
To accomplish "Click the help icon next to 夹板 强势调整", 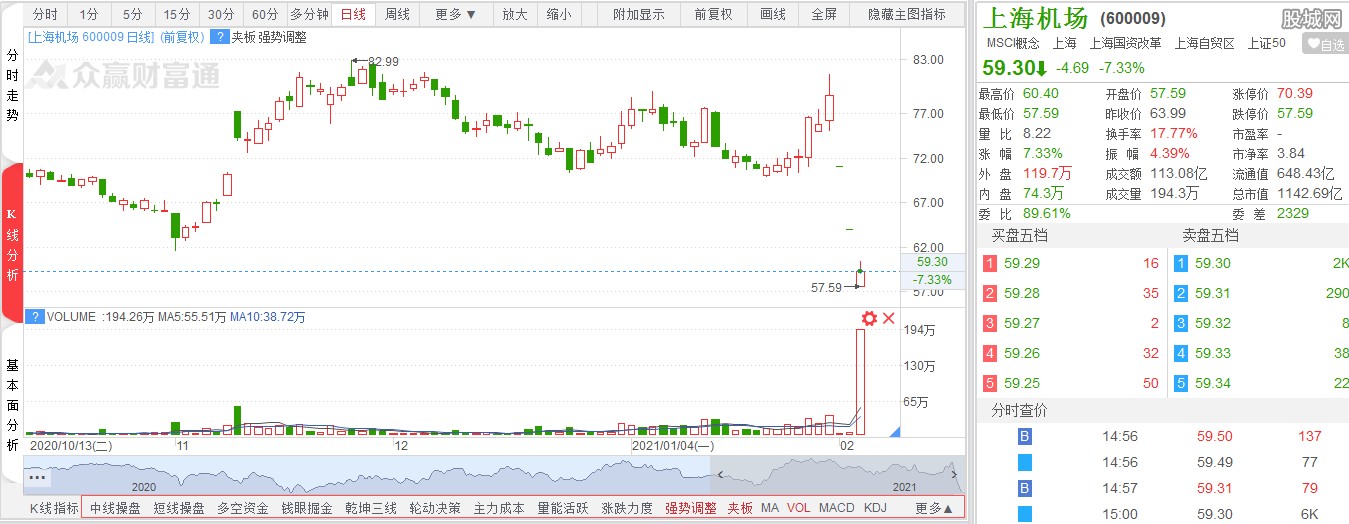I will (219, 37).
